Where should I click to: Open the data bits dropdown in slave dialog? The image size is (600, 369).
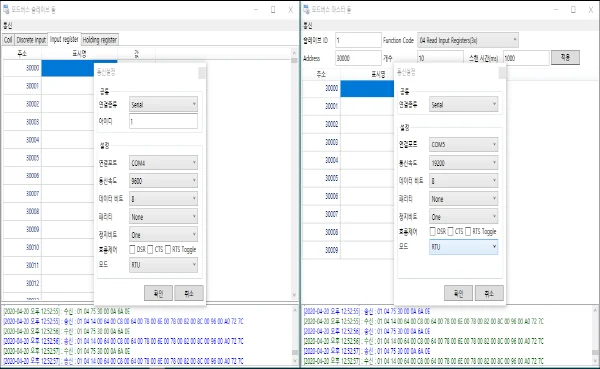point(163,199)
